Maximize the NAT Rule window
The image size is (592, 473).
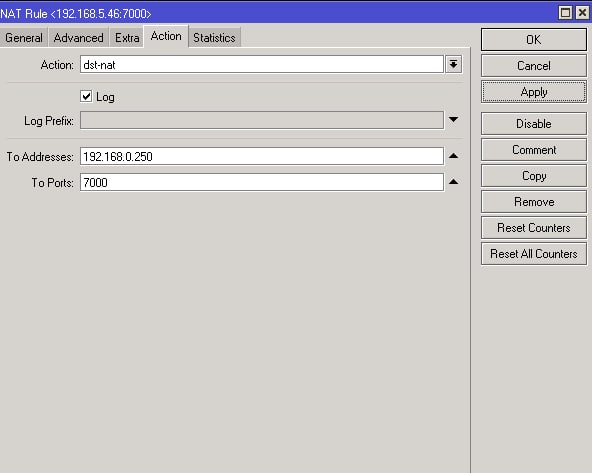pos(565,13)
